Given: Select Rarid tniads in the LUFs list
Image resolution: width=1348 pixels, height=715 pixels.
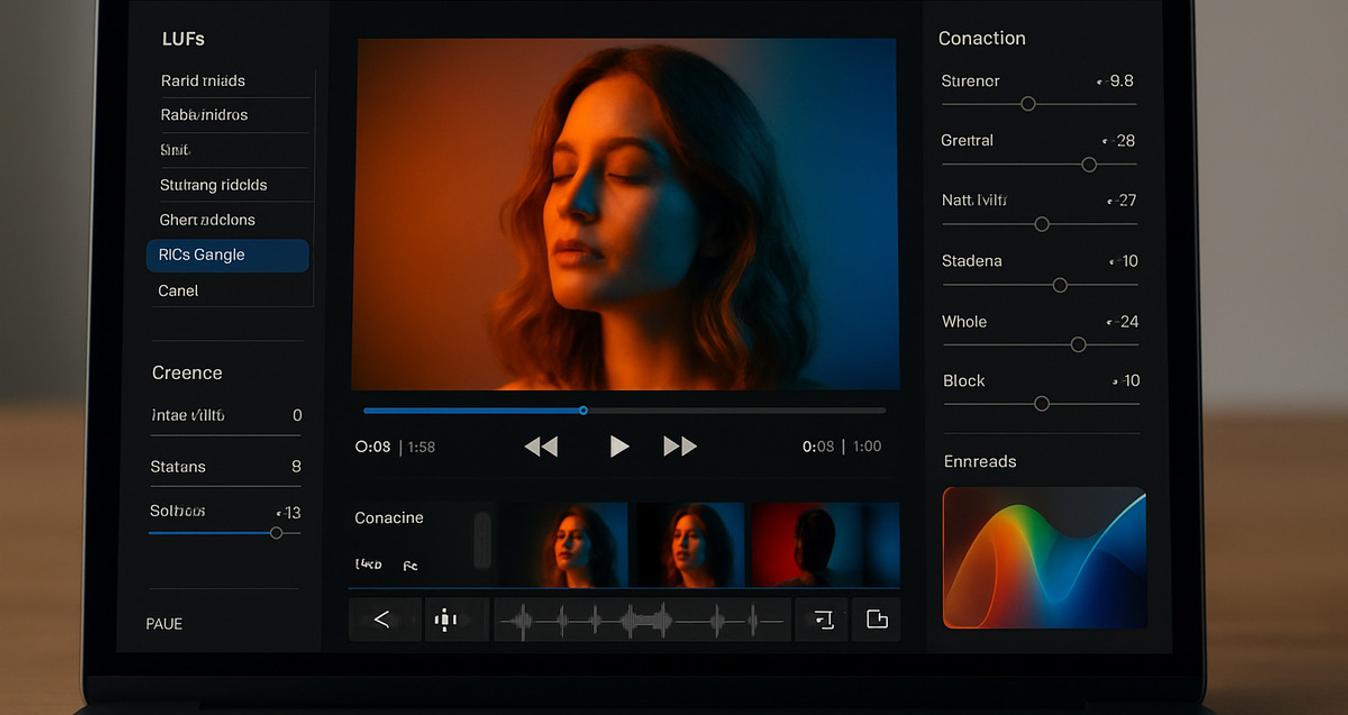Looking at the screenshot, I should 203,81.
